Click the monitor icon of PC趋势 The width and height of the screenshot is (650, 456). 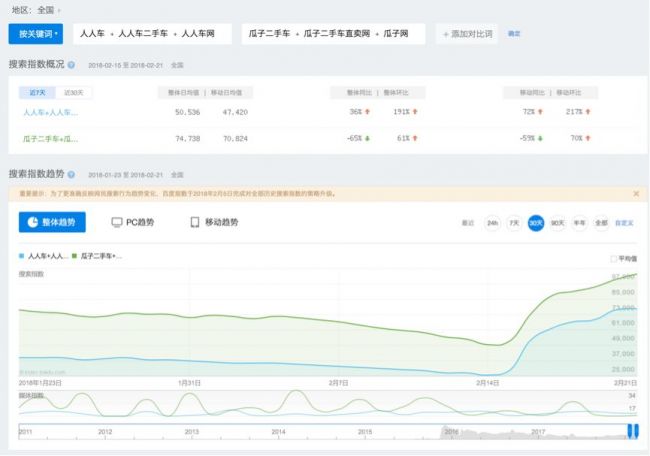(117, 222)
